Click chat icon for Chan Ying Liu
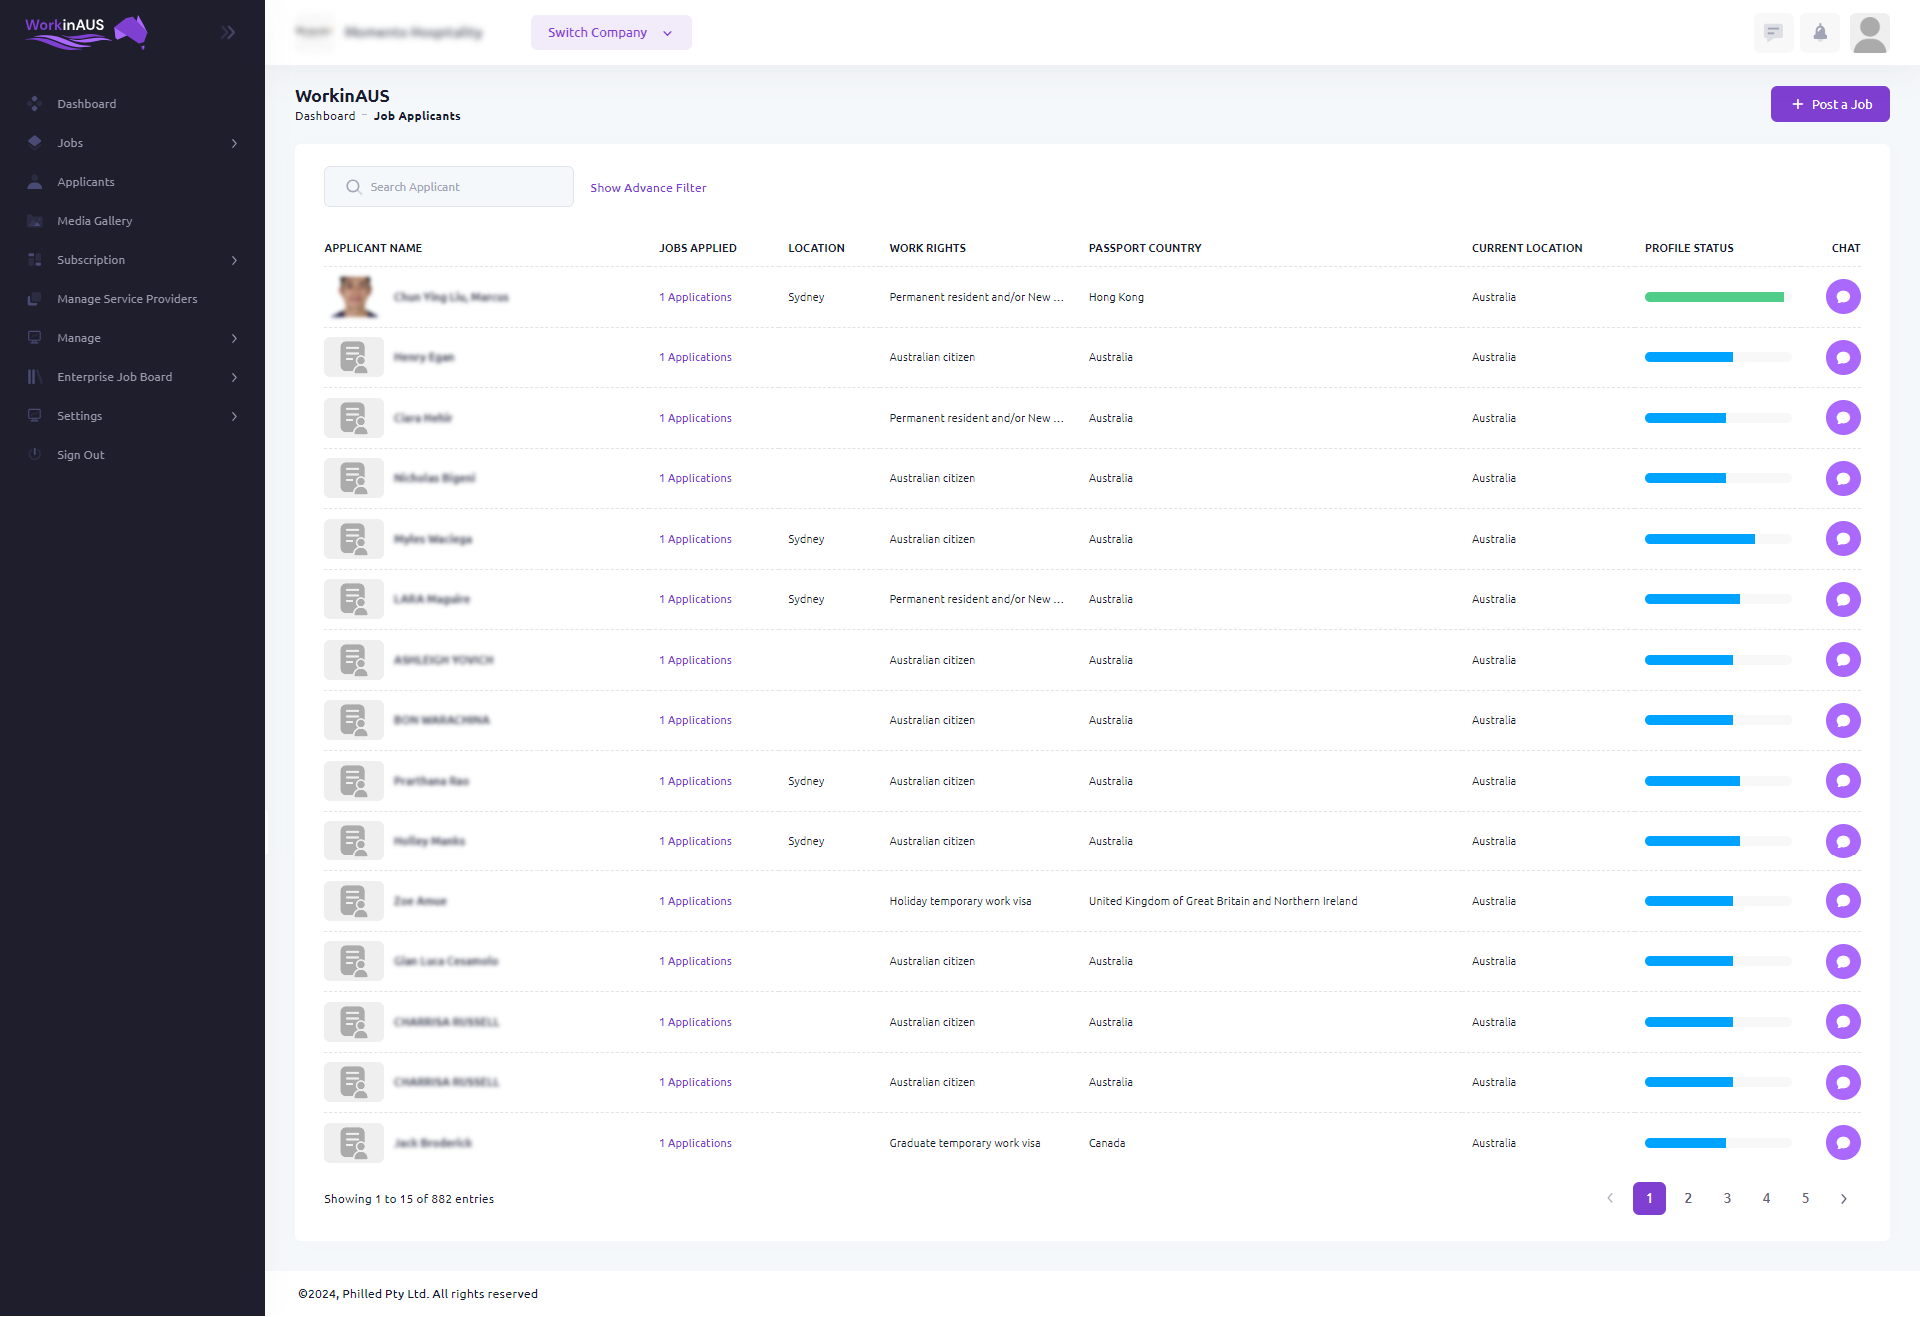The image size is (1920, 1317). pyautogui.click(x=1844, y=296)
